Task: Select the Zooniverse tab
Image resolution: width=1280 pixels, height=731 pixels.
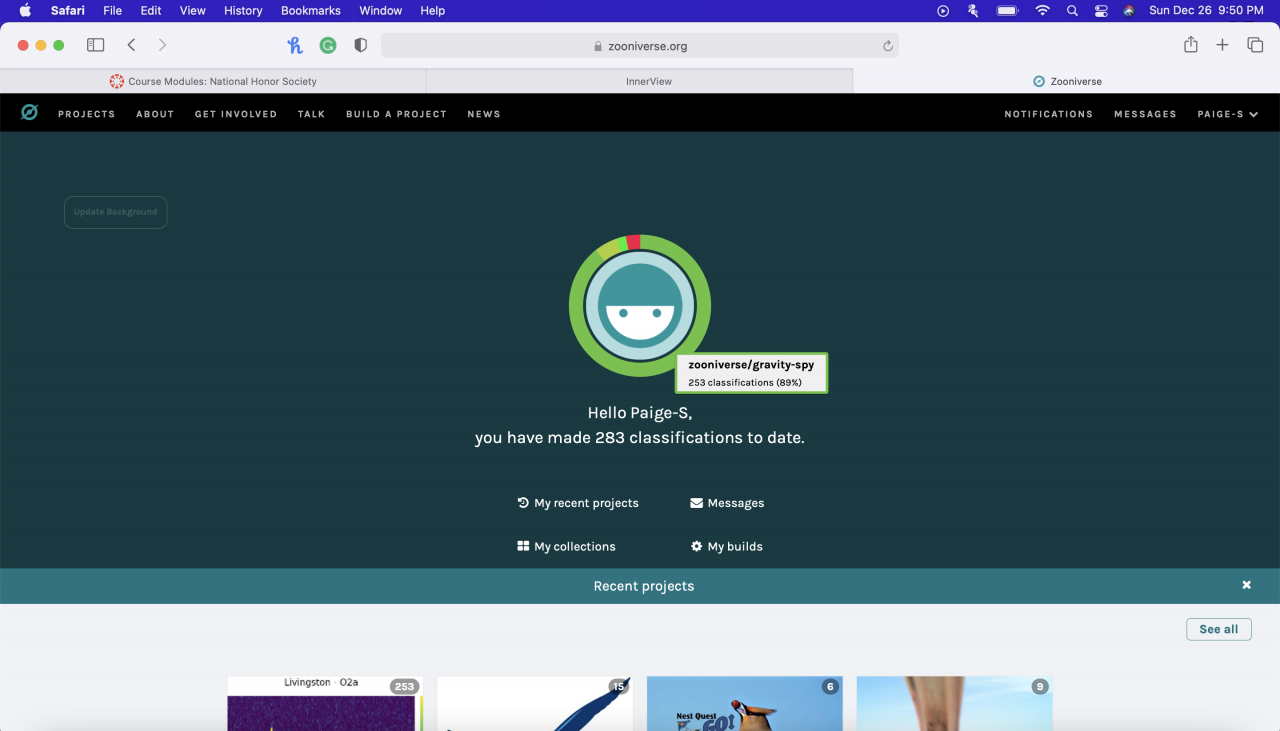Action: (x=1067, y=81)
